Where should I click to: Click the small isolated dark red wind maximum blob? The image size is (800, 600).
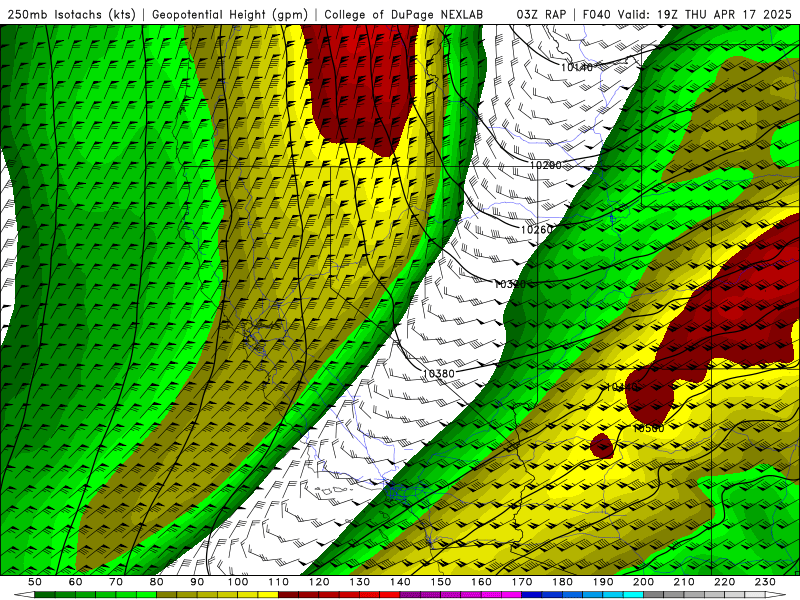coord(602,446)
